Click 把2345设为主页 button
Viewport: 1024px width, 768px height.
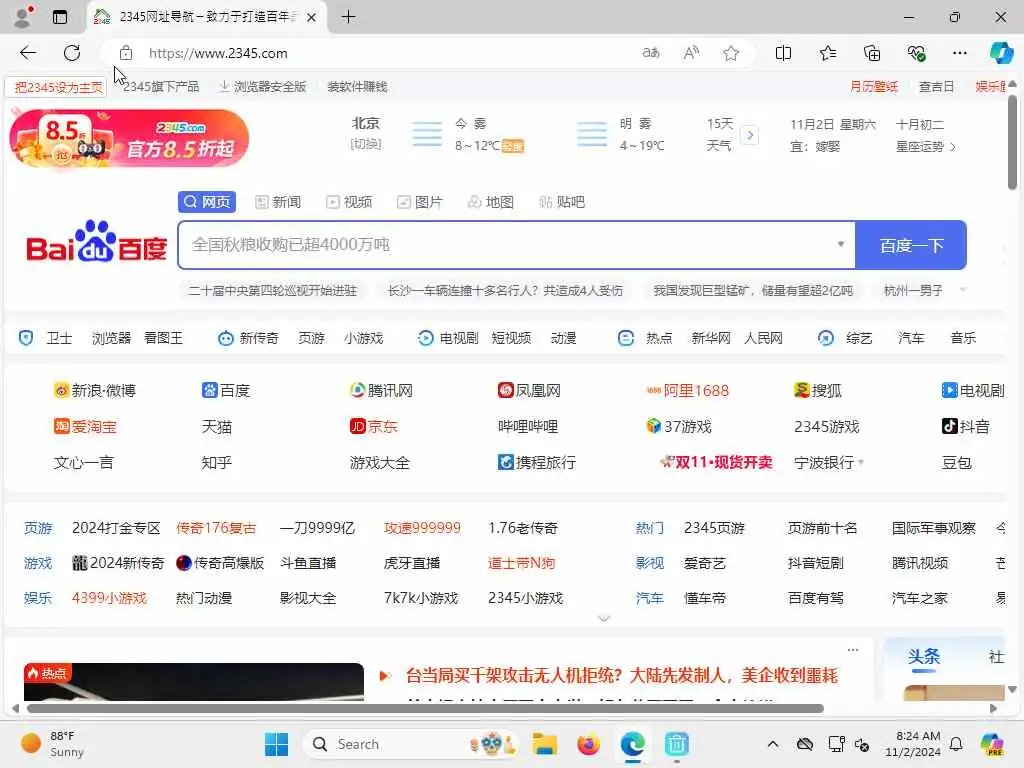click(x=57, y=87)
